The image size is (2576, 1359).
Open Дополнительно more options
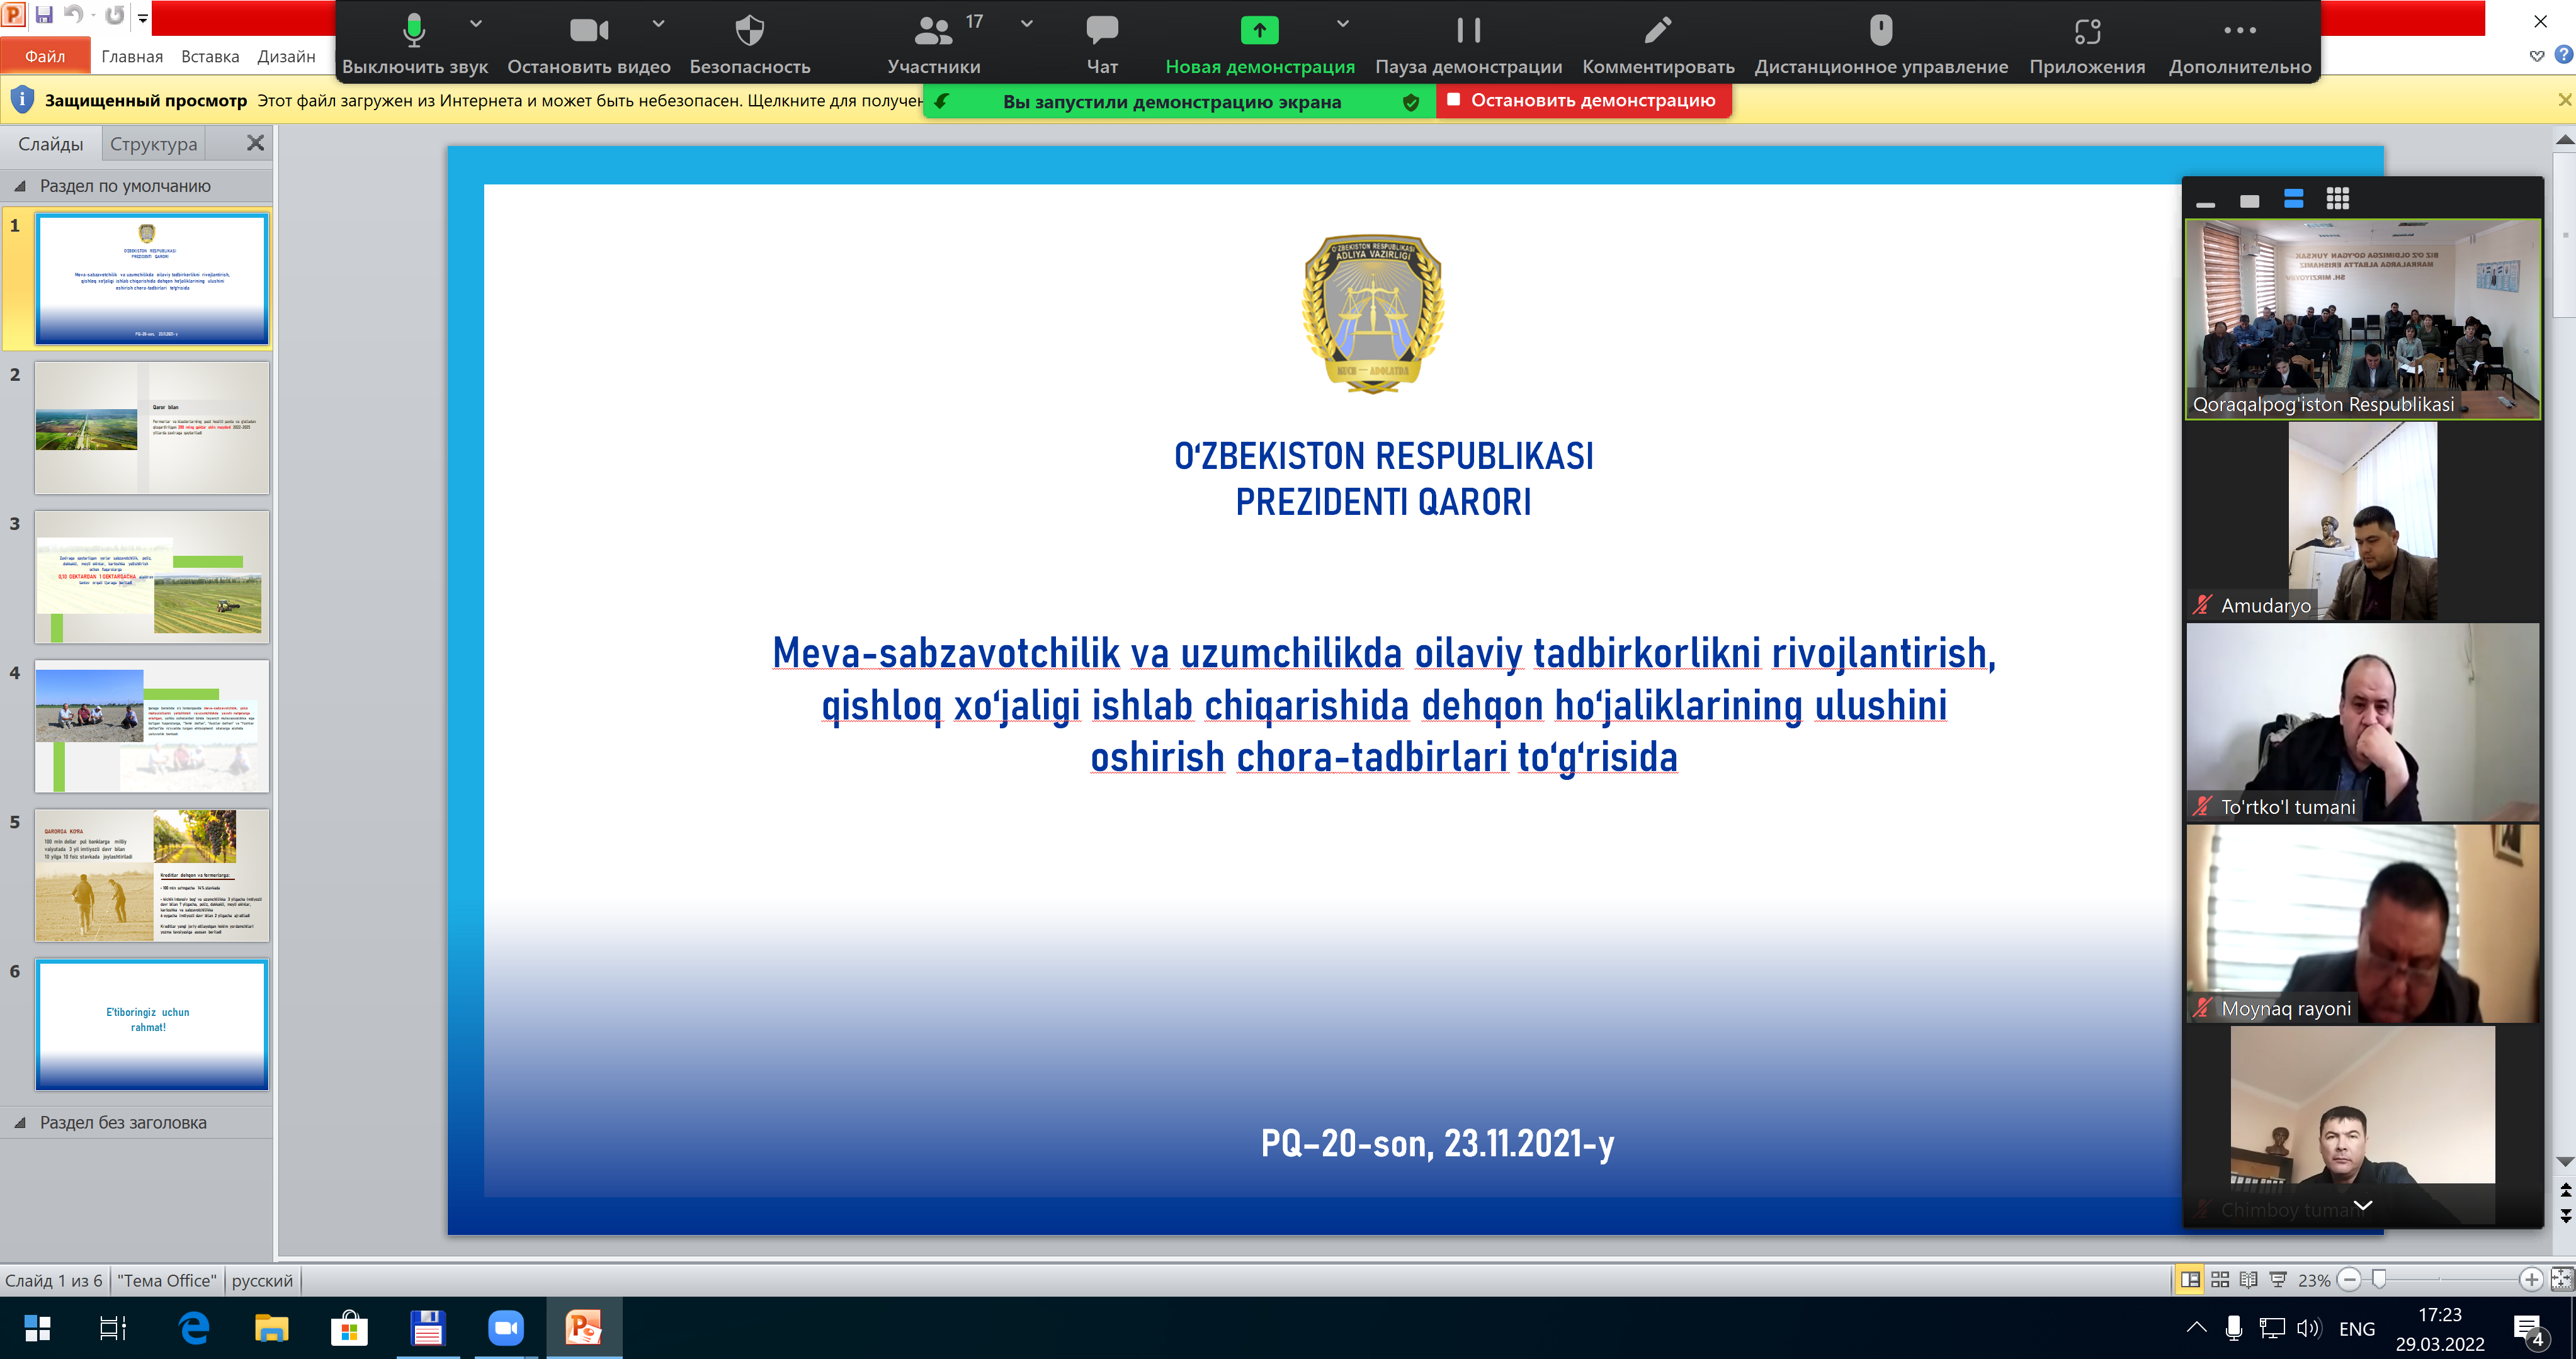coord(2240,44)
